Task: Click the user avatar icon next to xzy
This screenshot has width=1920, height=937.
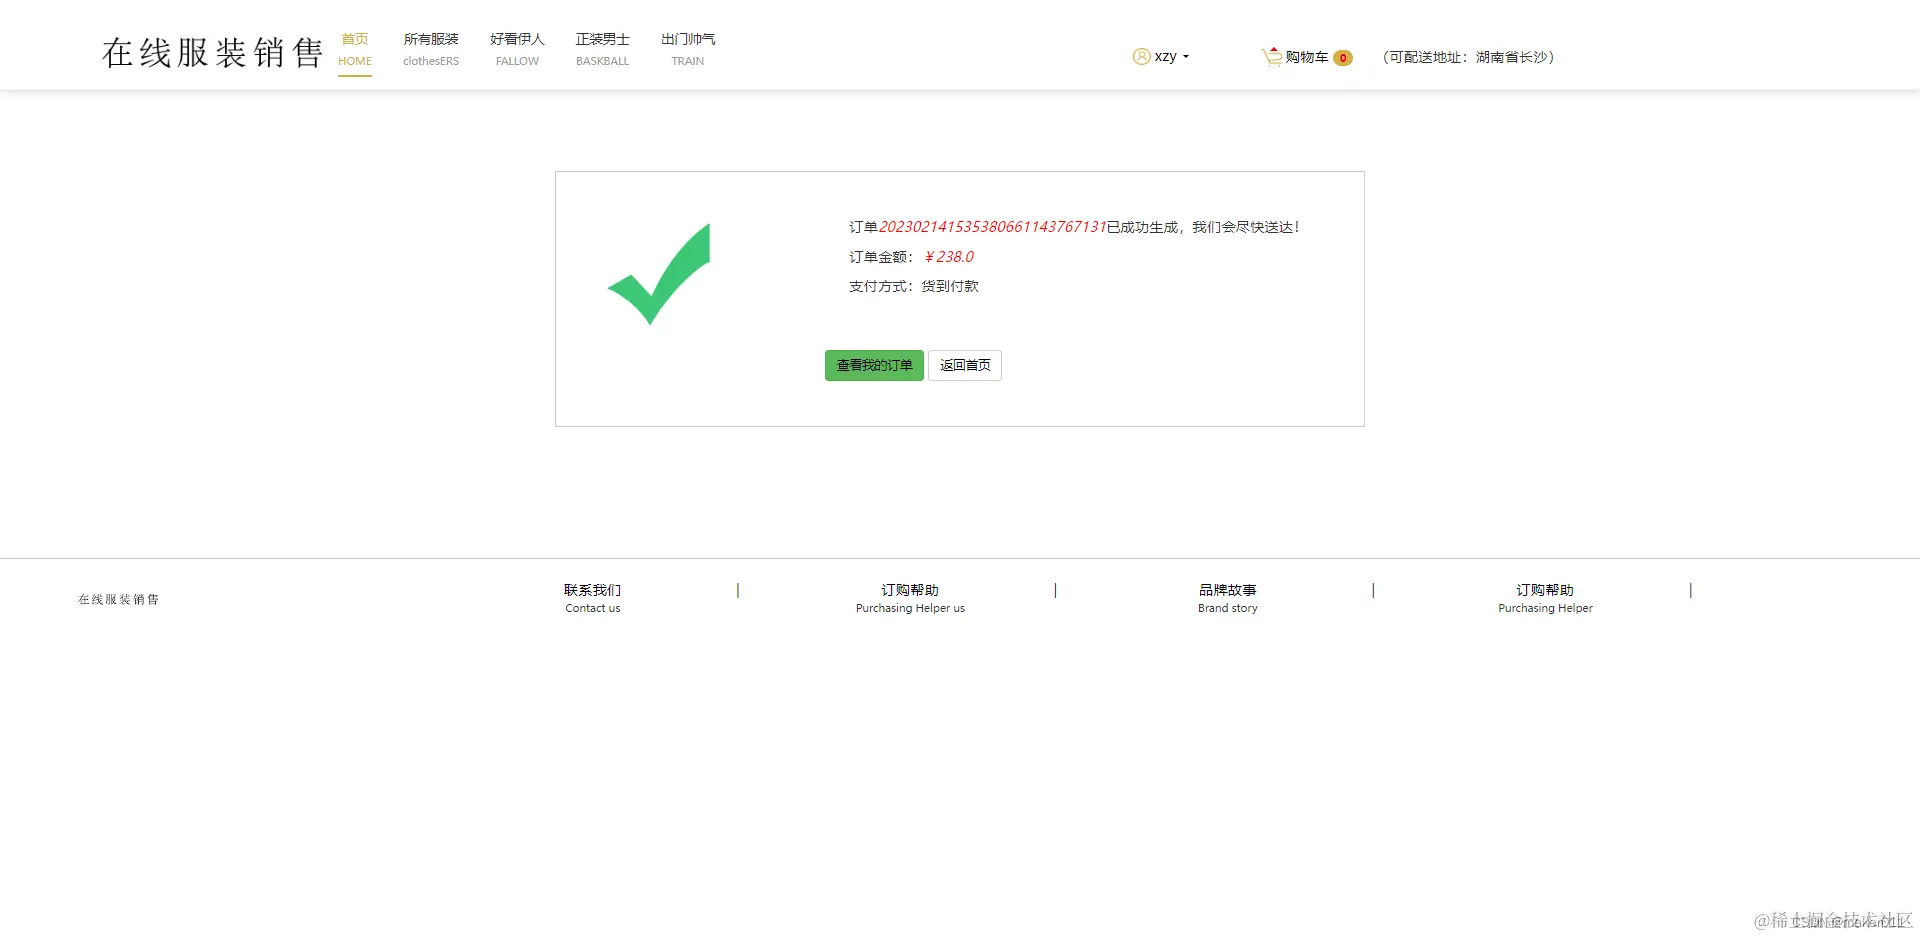Action: pos(1141,56)
